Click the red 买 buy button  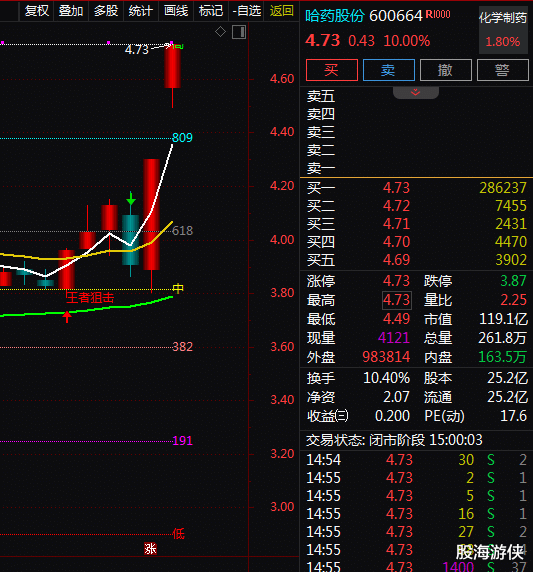pos(332,70)
